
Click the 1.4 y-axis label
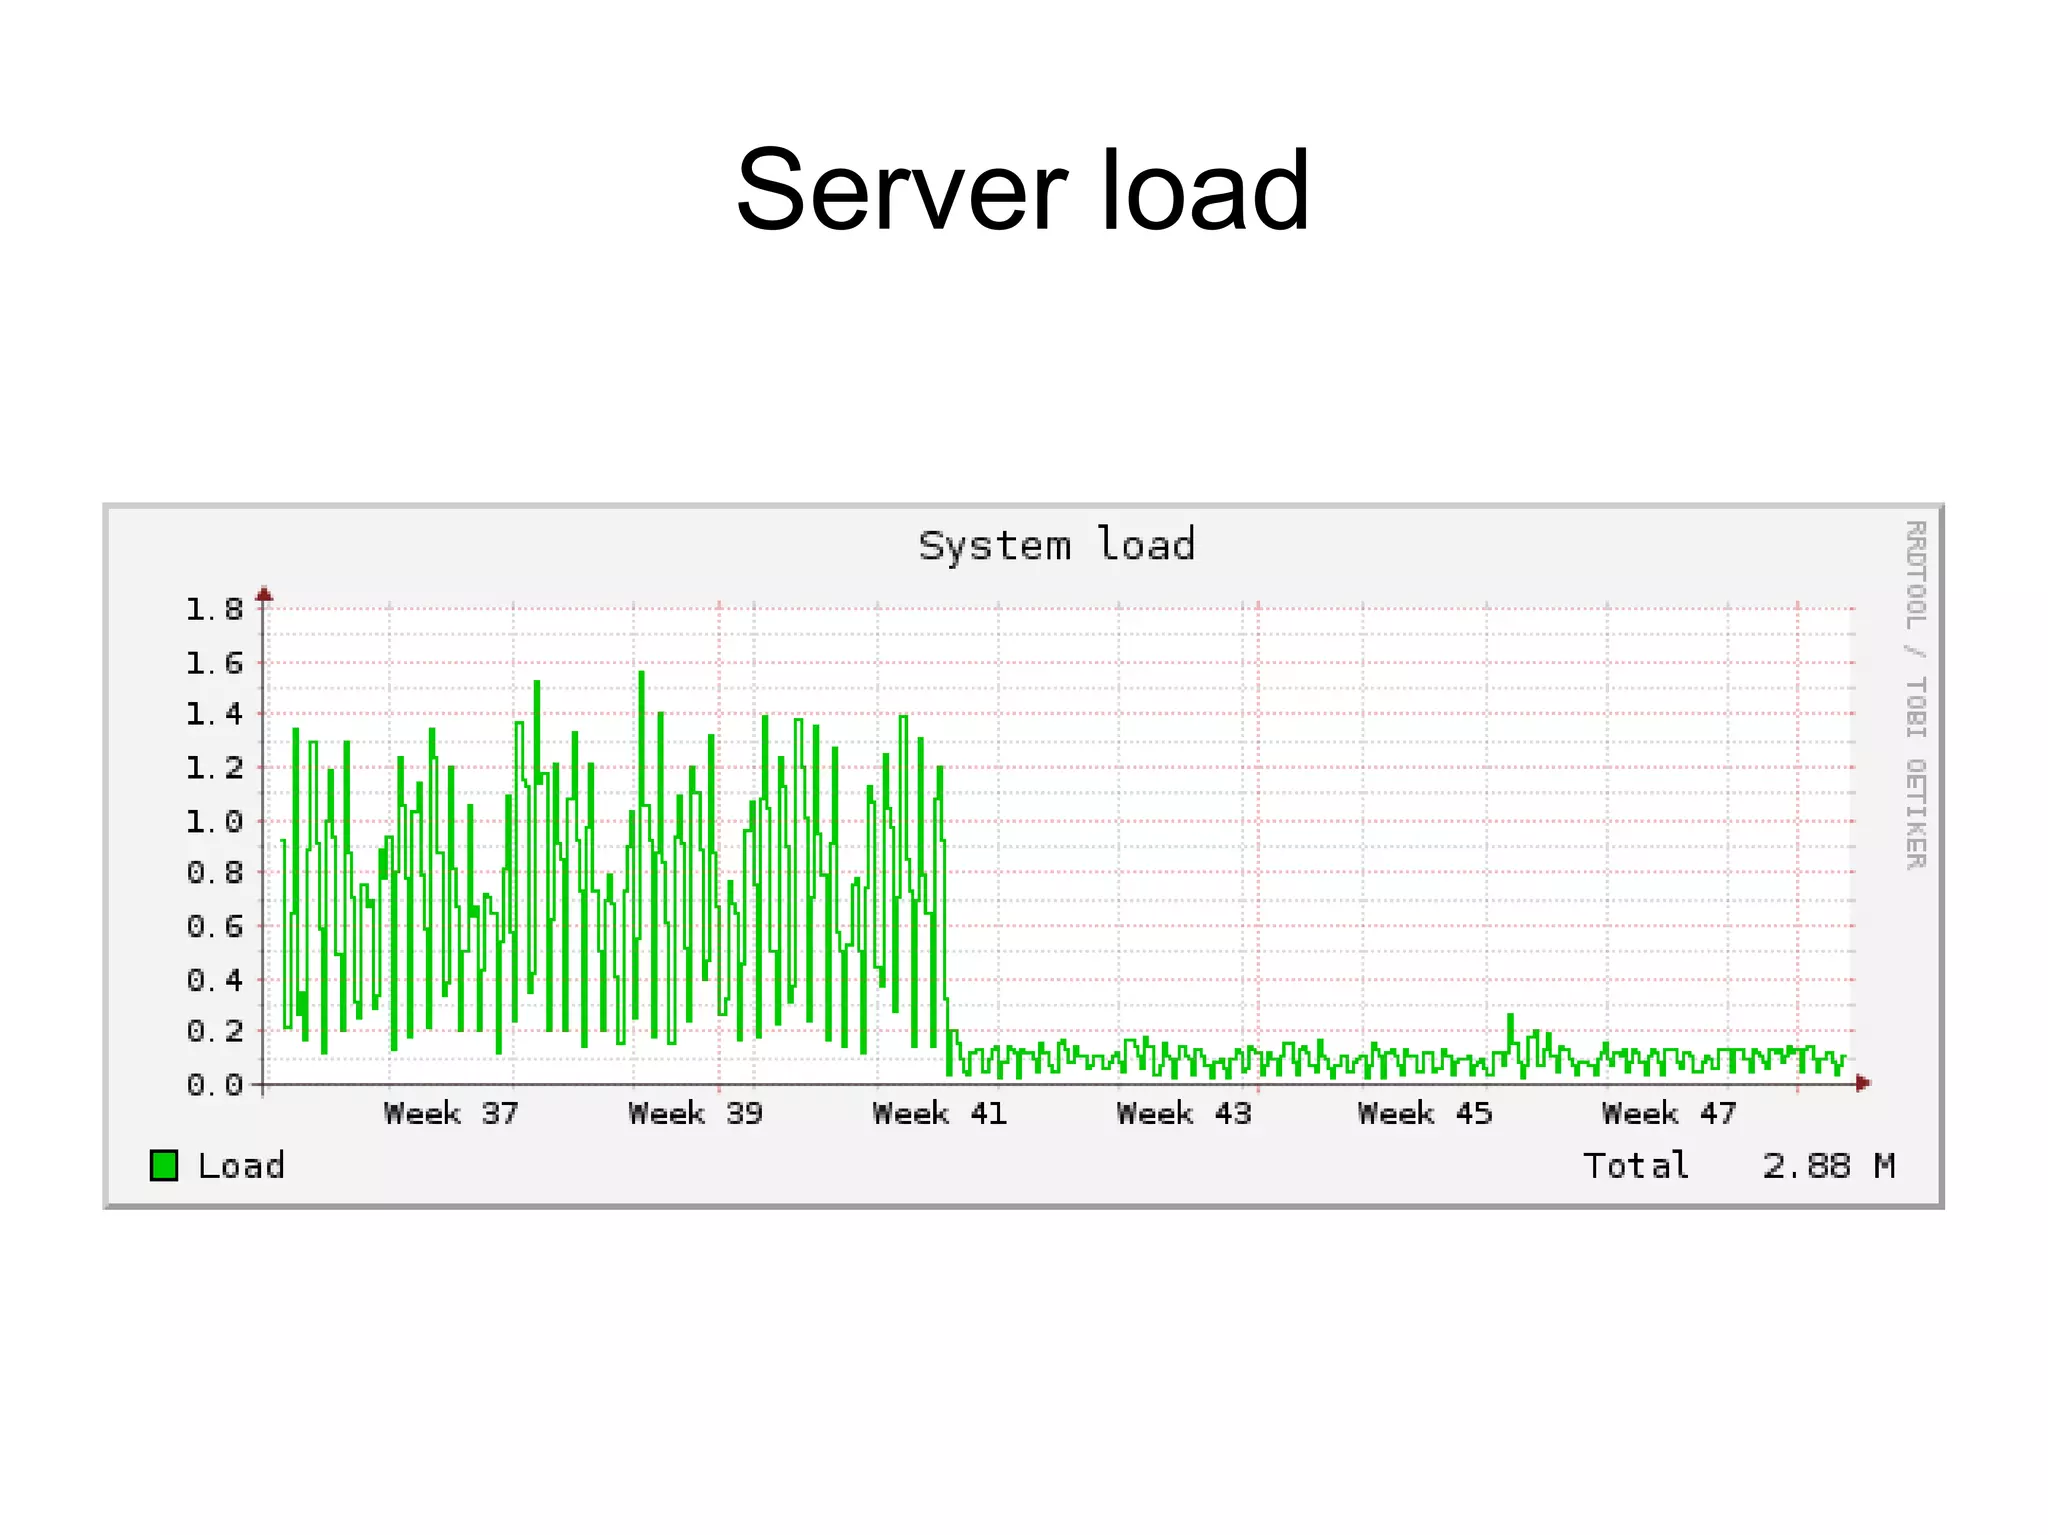coord(214,714)
